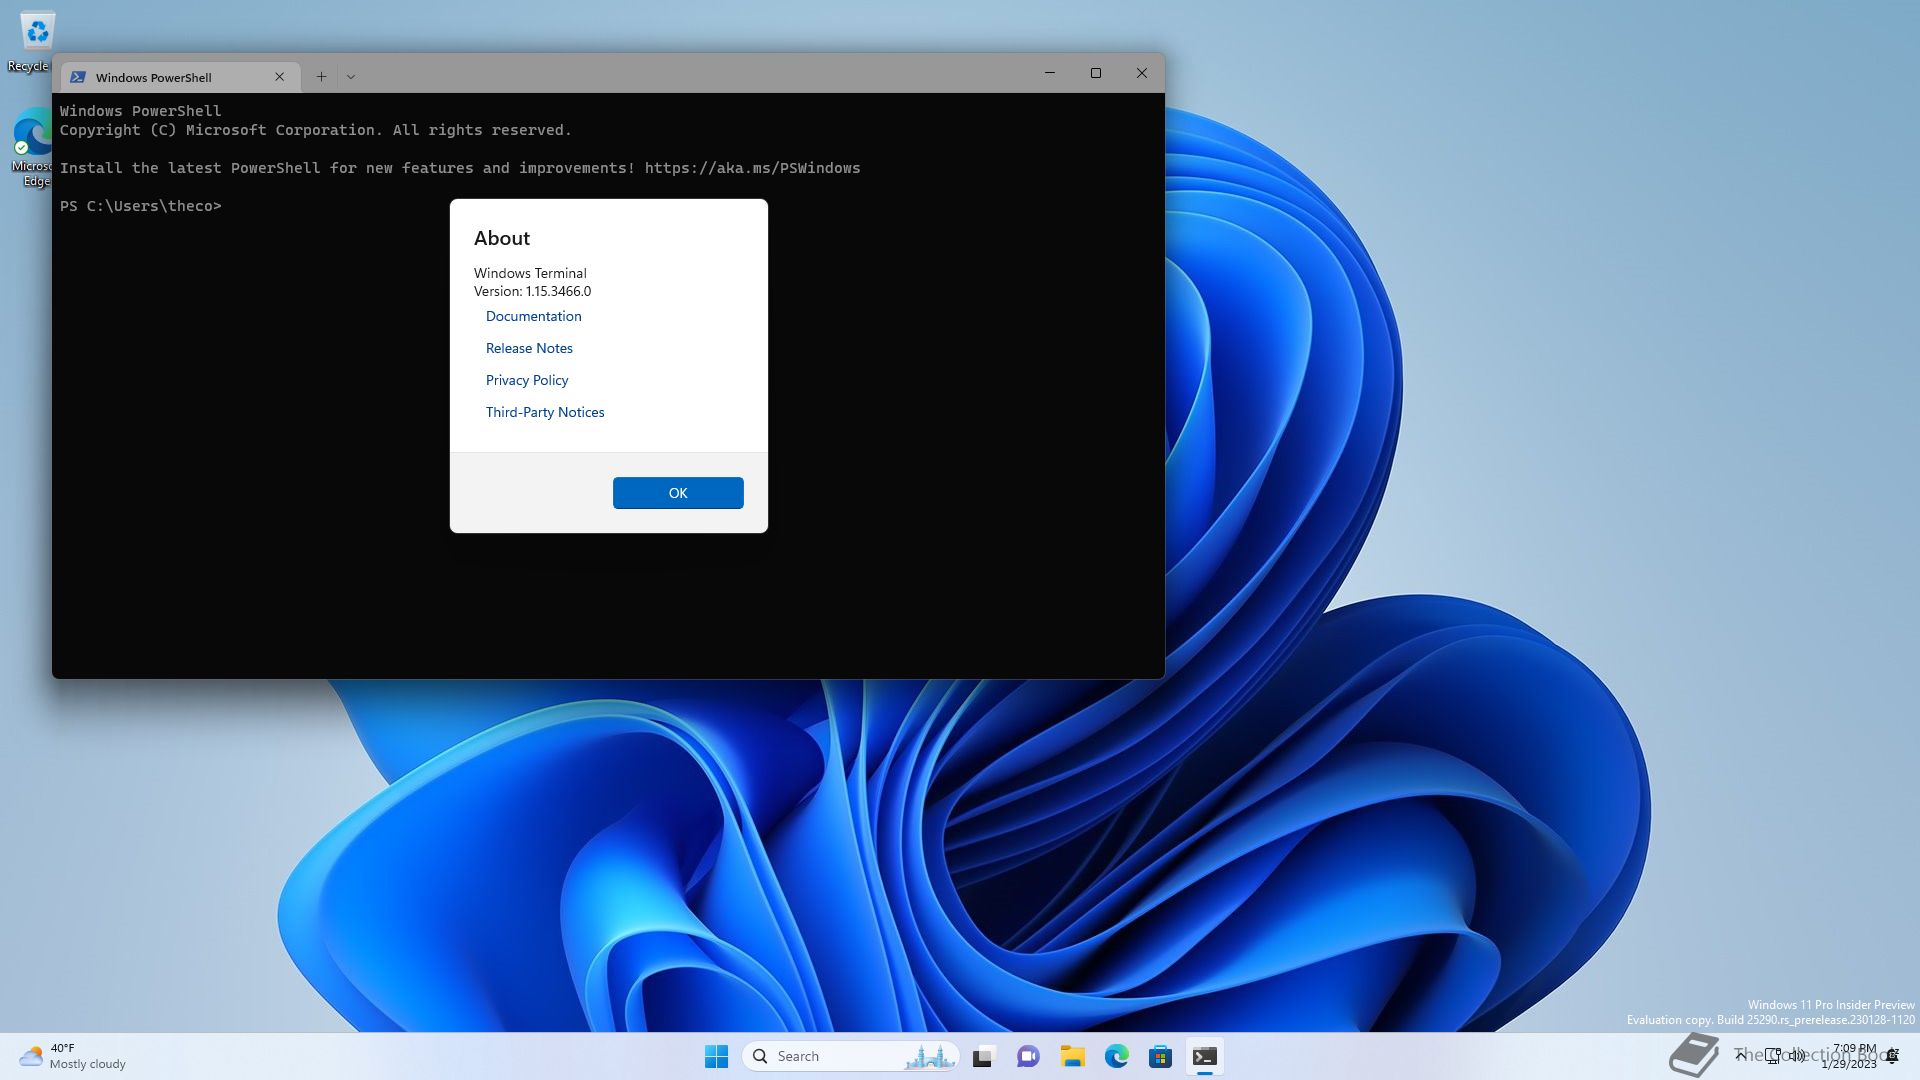Open Task View from the taskbar
The width and height of the screenshot is (1920, 1080).
click(984, 1056)
